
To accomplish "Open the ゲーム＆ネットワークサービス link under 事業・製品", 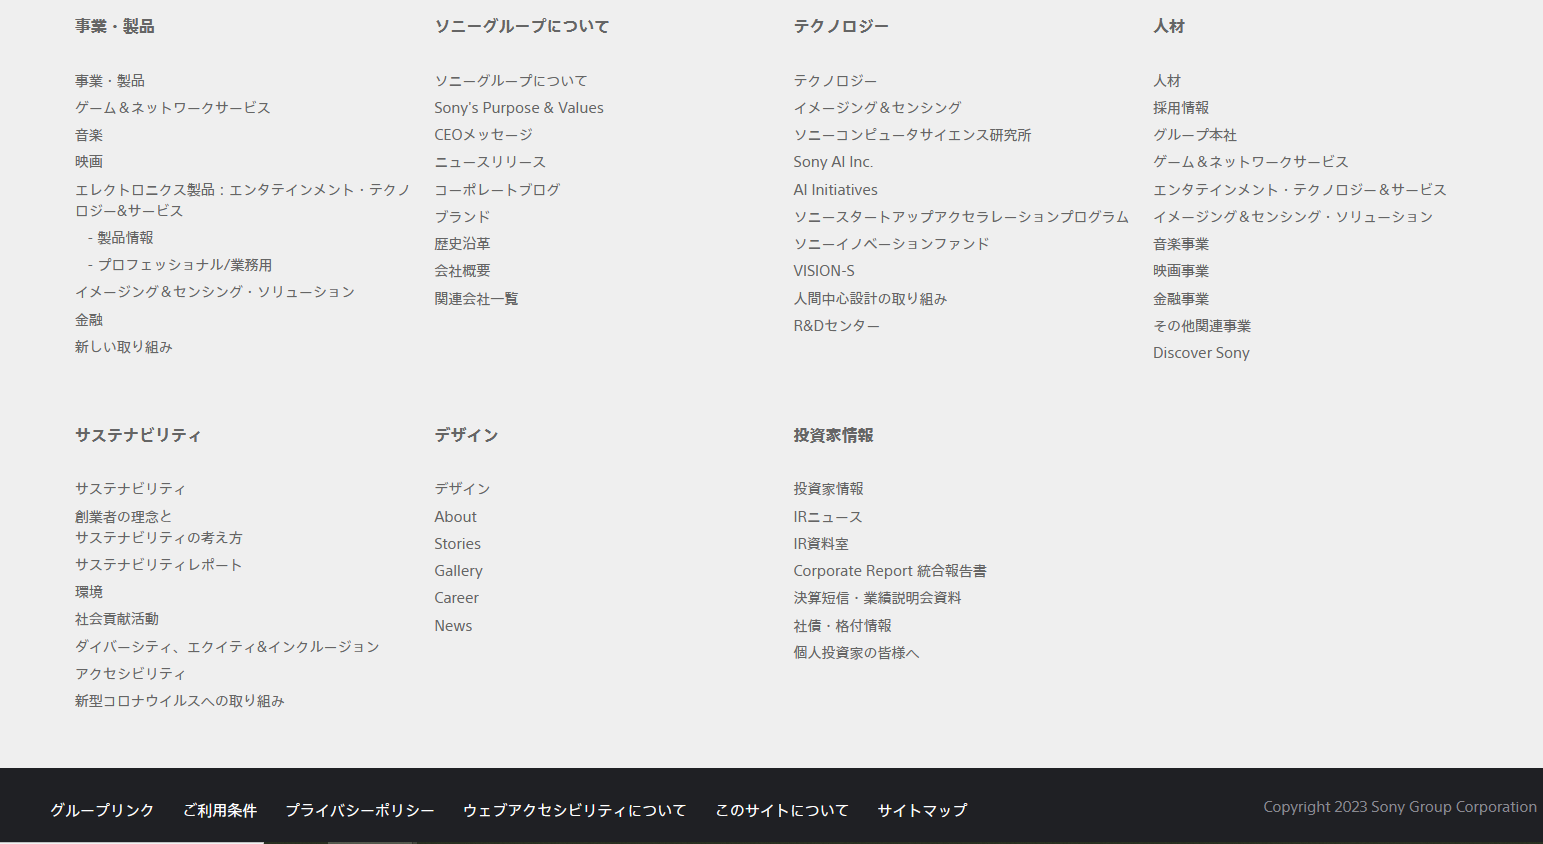I will (x=172, y=108).
